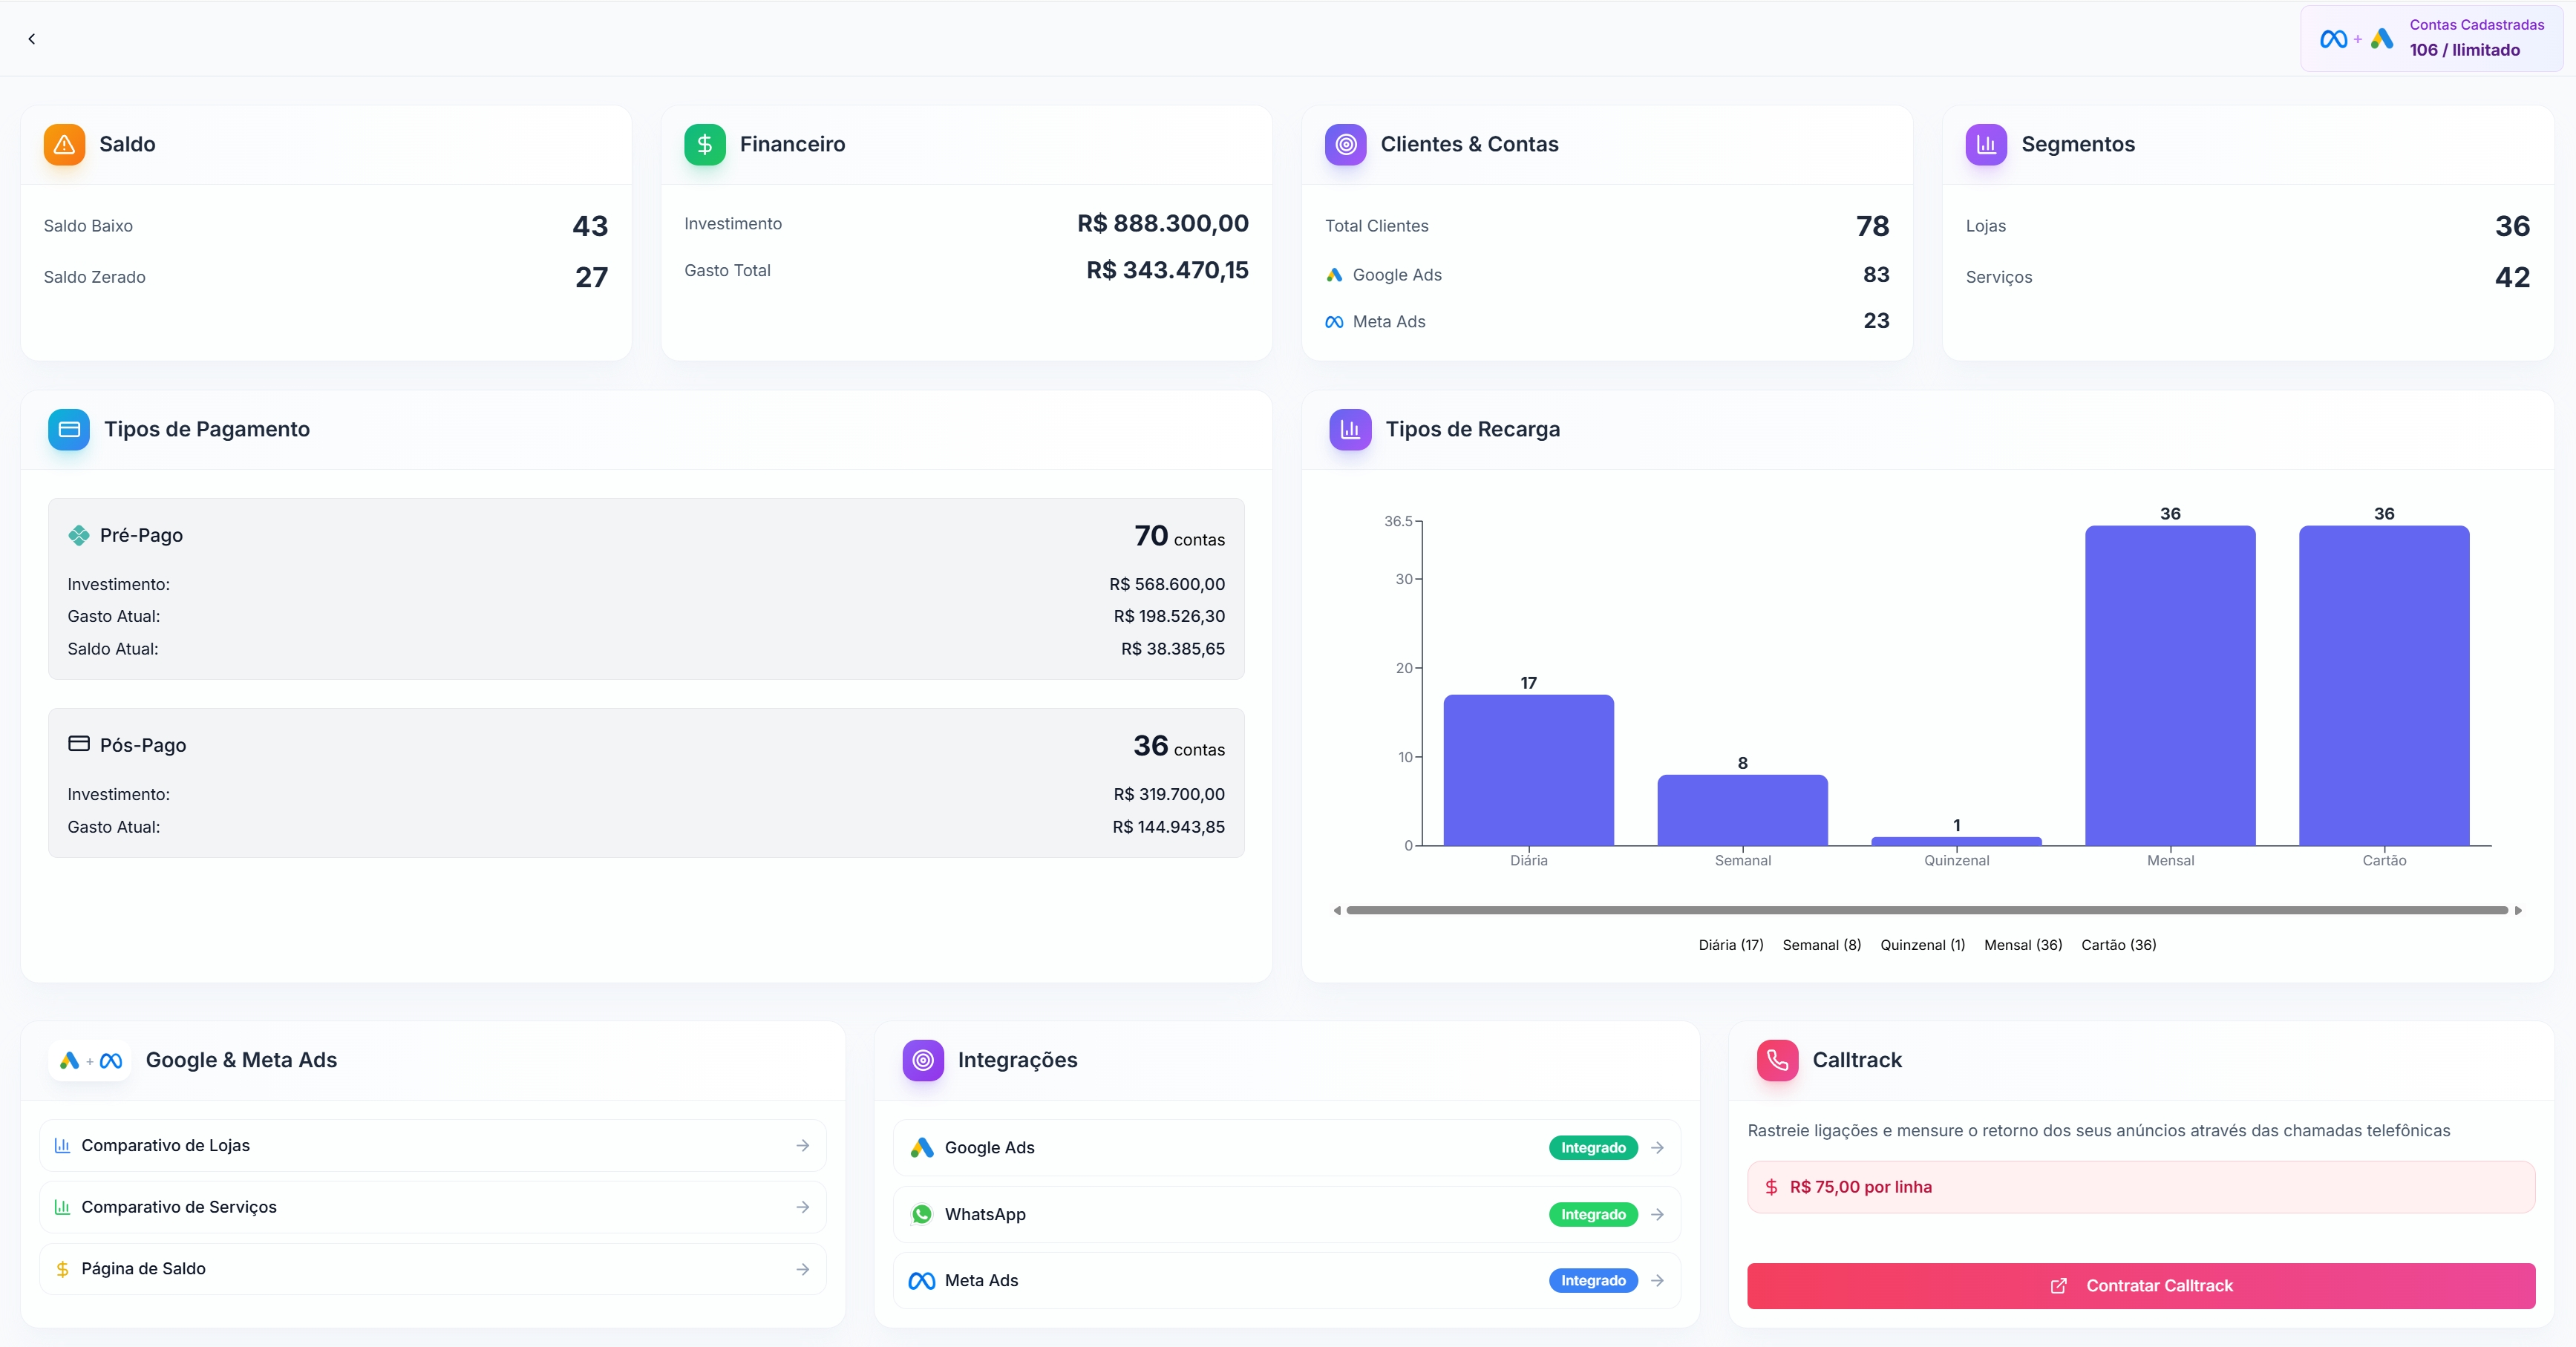Click the Saldo warning icon
Viewport: 2576px width, 1347px height.
click(x=63, y=144)
